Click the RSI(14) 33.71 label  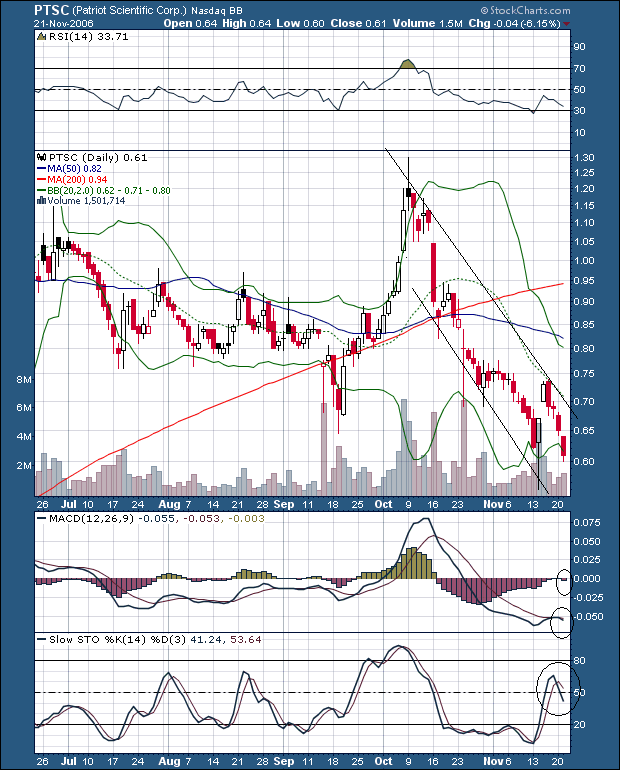coord(88,36)
